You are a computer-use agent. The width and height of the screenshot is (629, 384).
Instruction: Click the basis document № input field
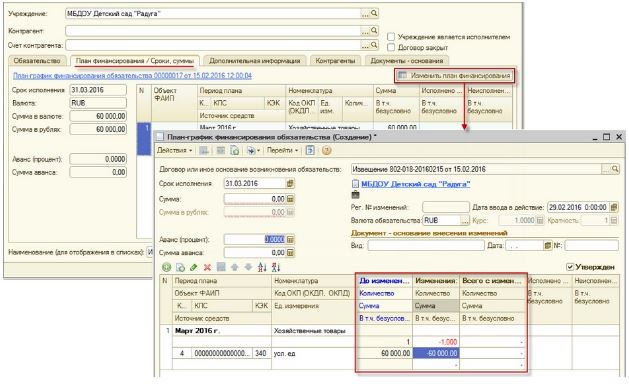pyautogui.click(x=592, y=245)
